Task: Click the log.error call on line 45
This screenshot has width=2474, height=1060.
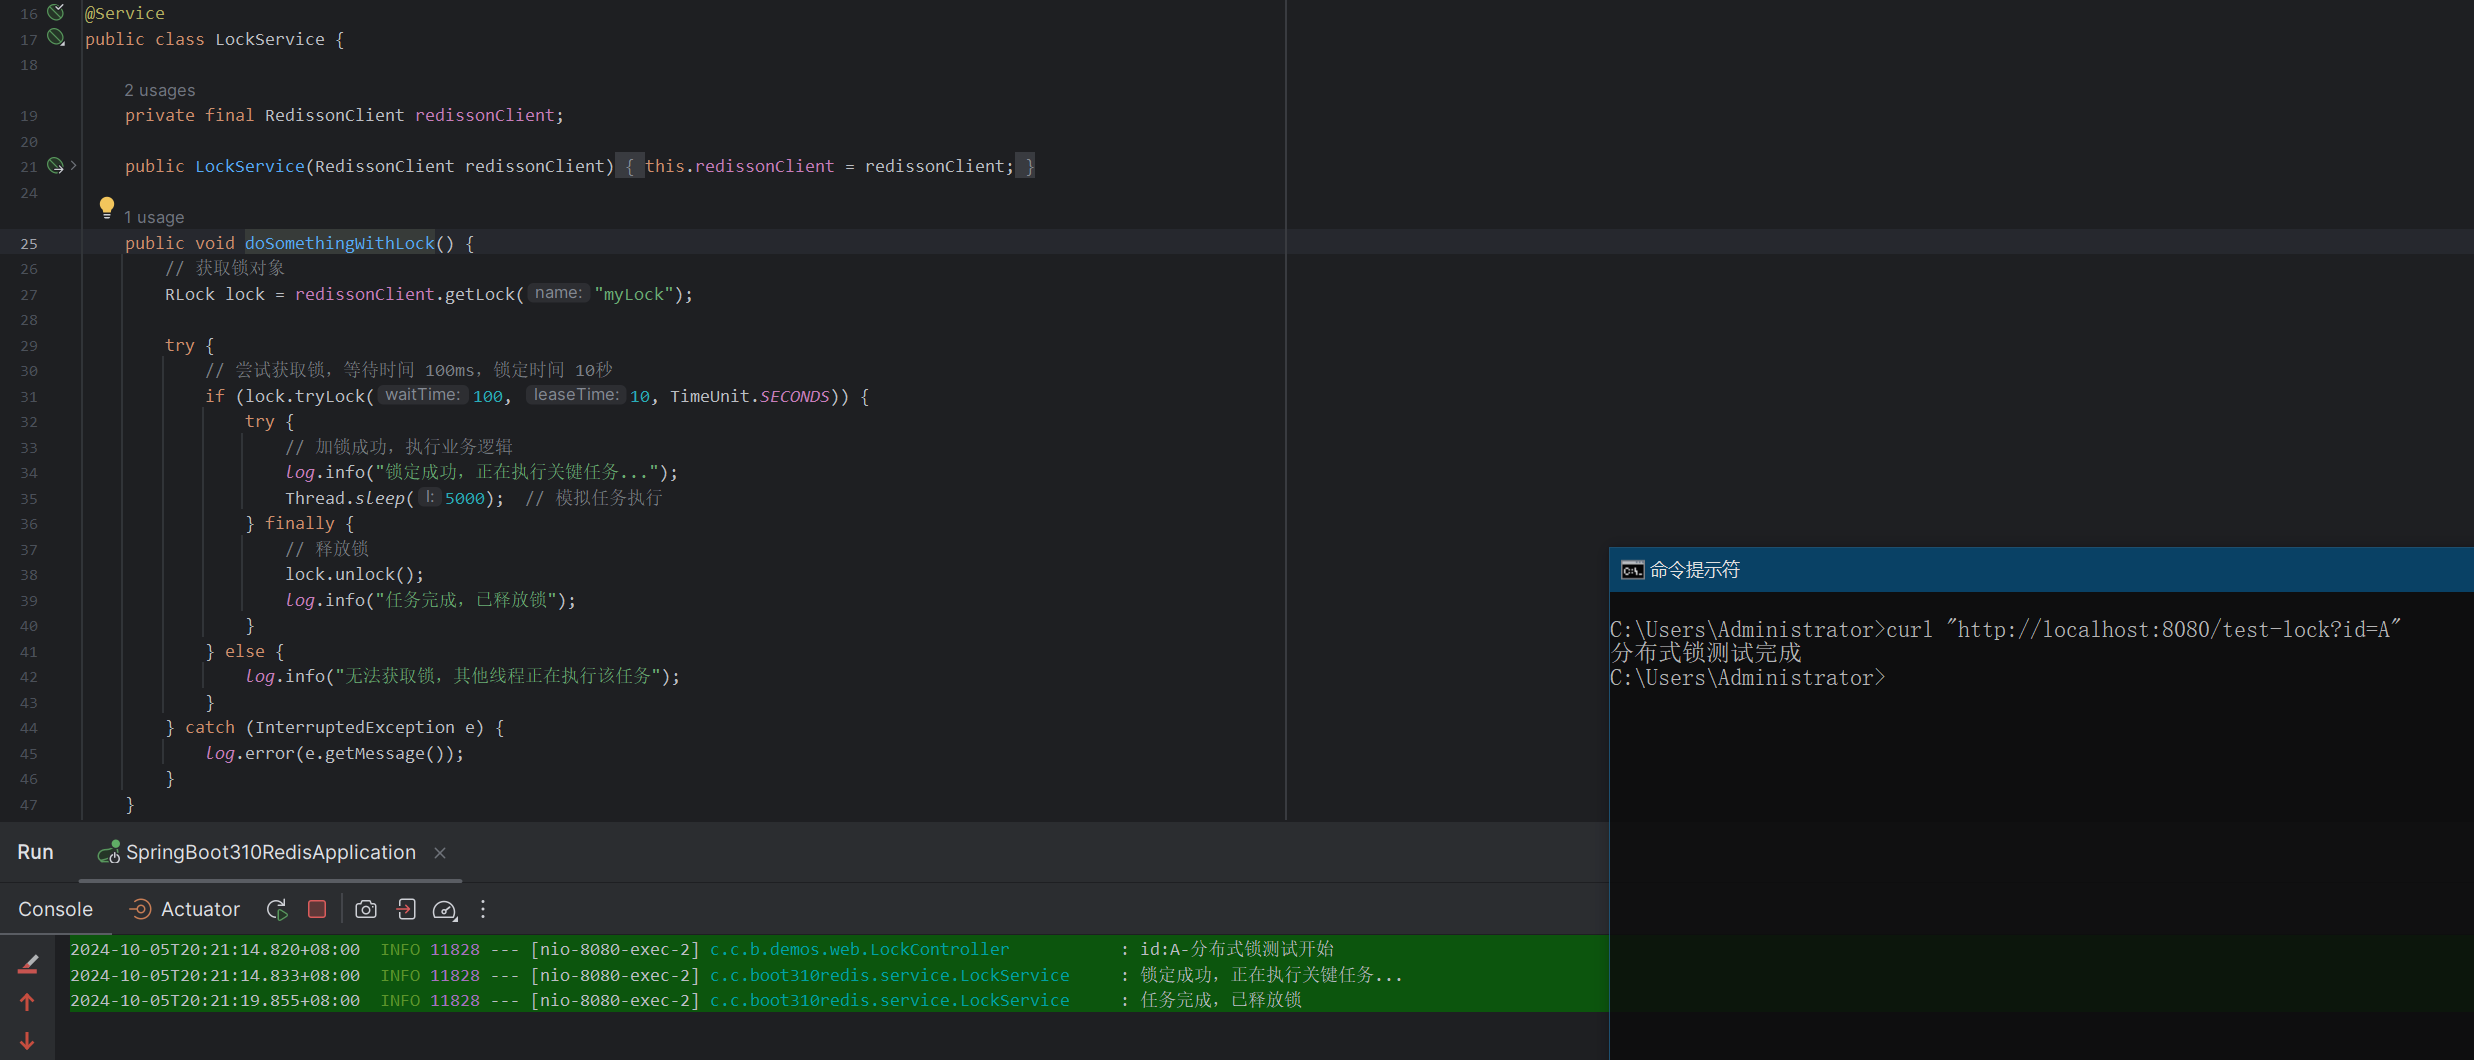Action: pos(334,753)
